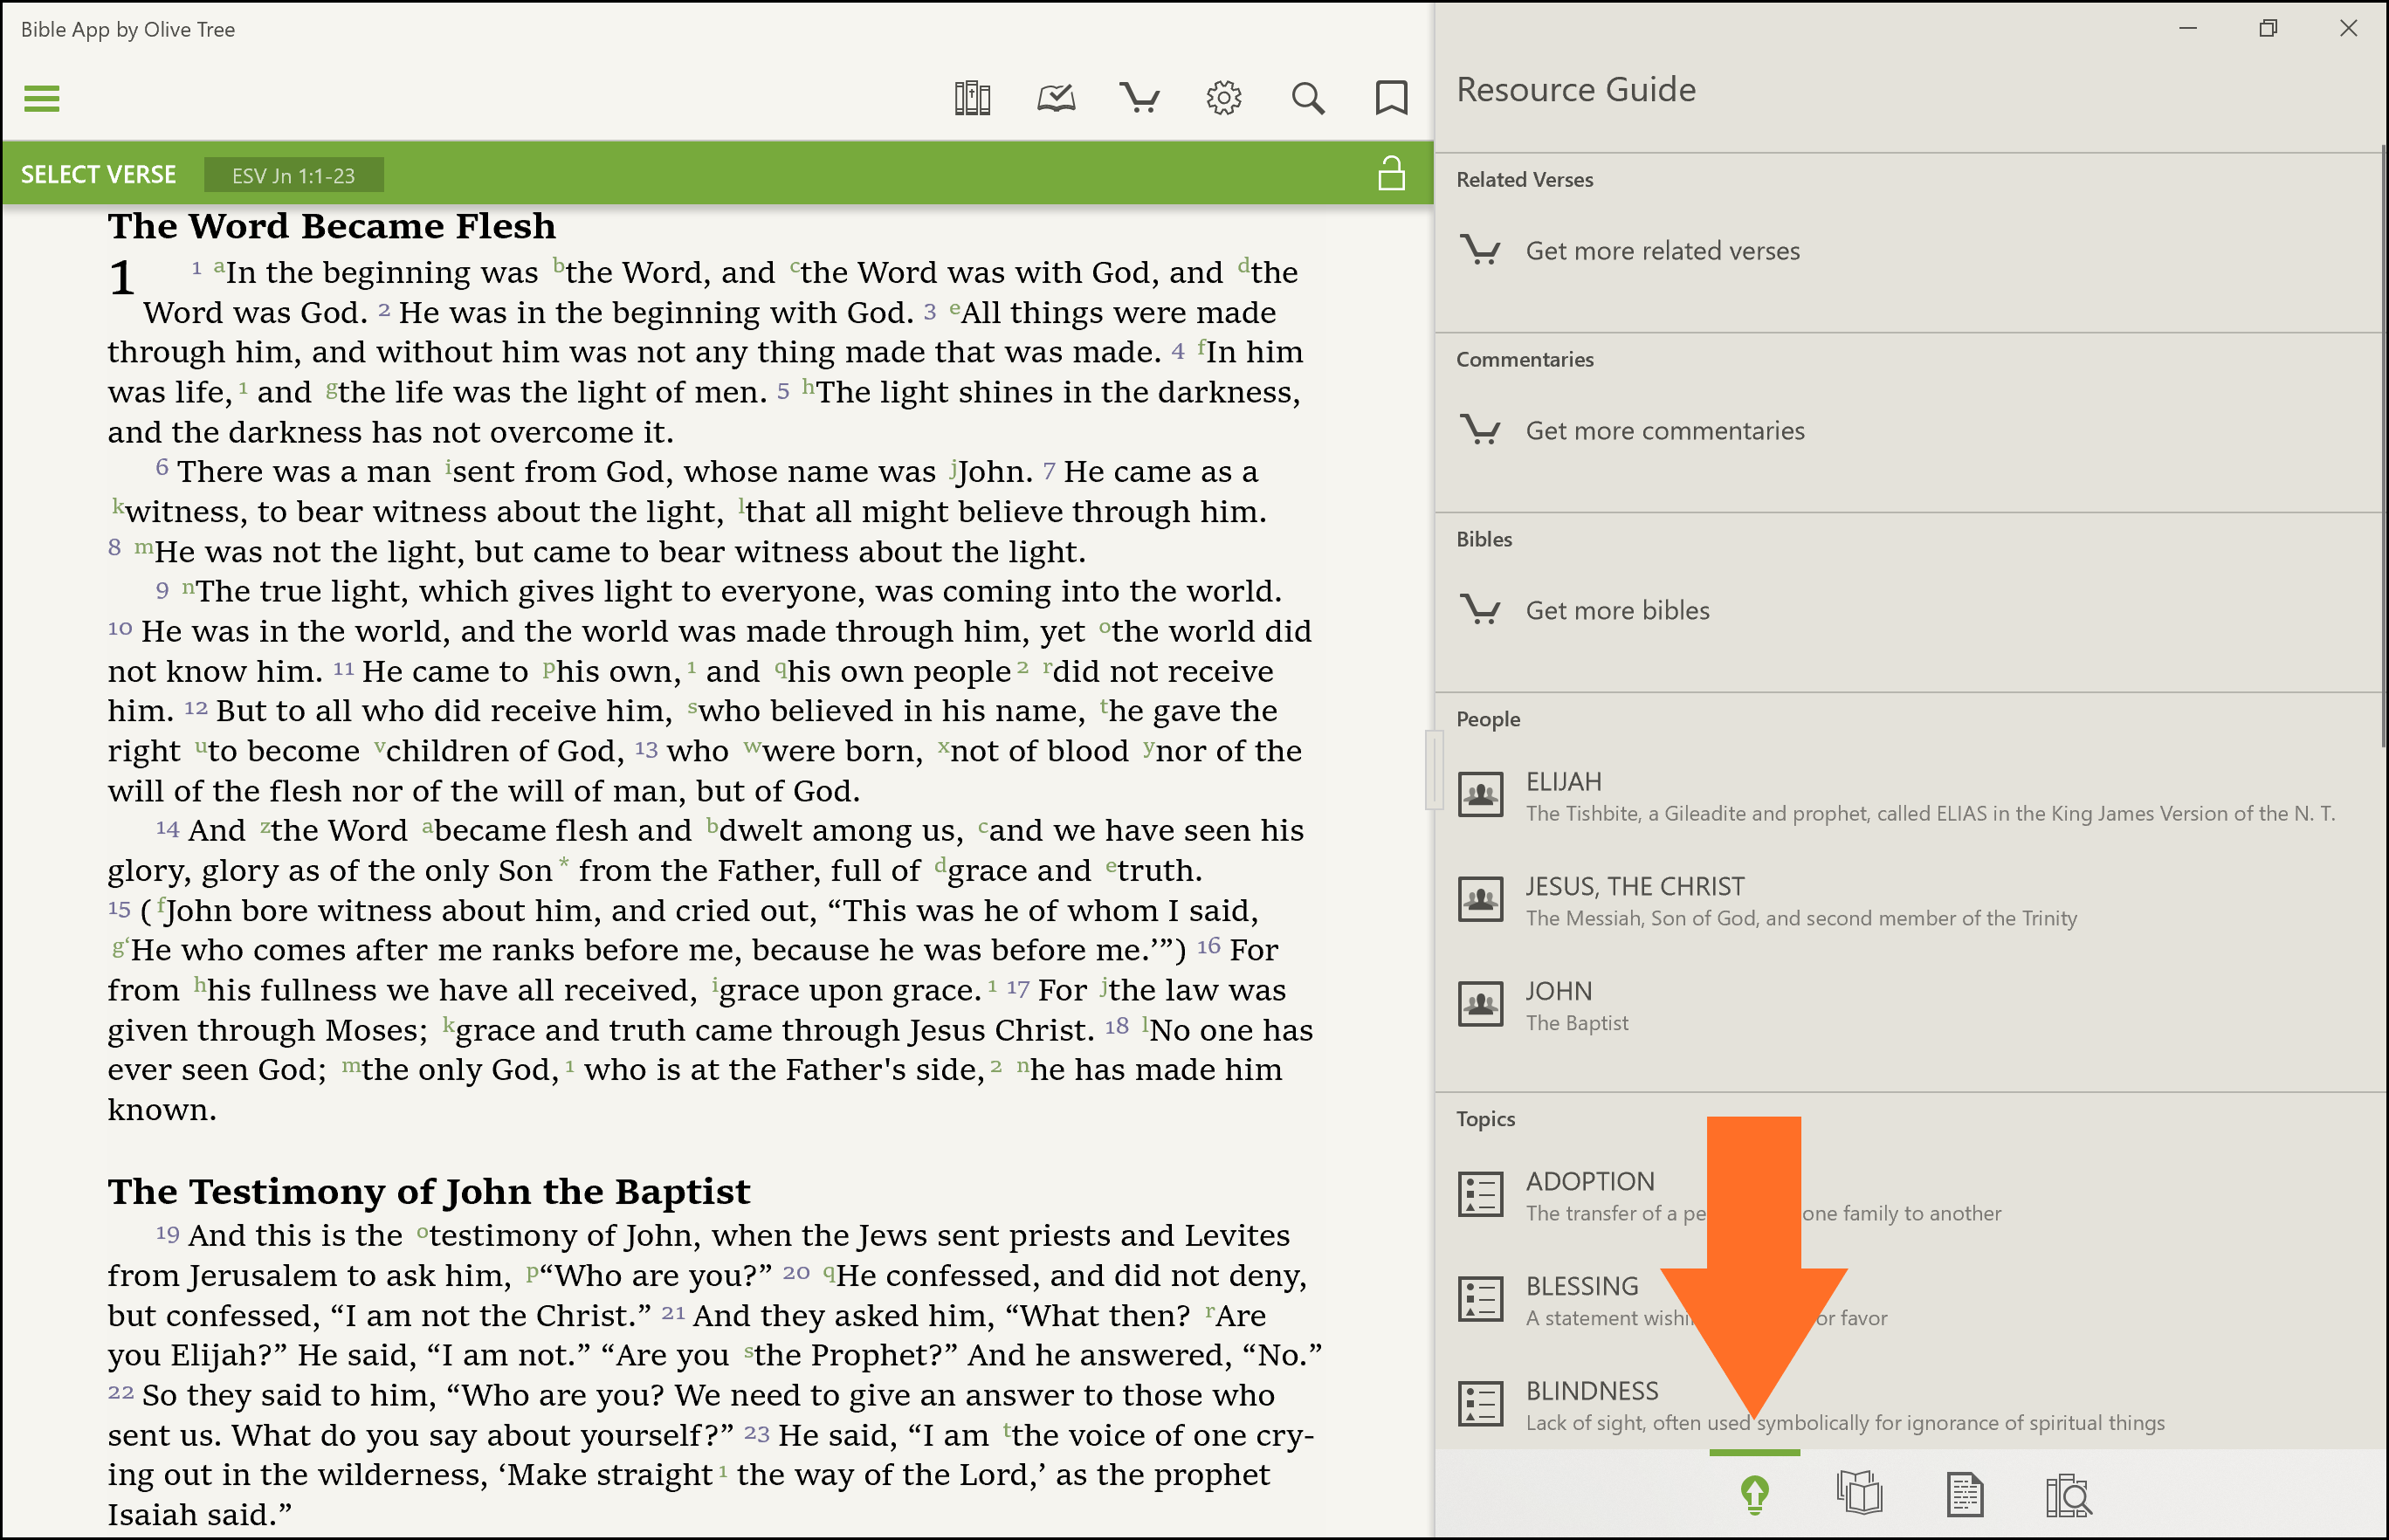Click heading The Testimony of John the Baptist
The width and height of the screenshot is (2389, 1540).
pyautogui.click(x=428, y=1191)
